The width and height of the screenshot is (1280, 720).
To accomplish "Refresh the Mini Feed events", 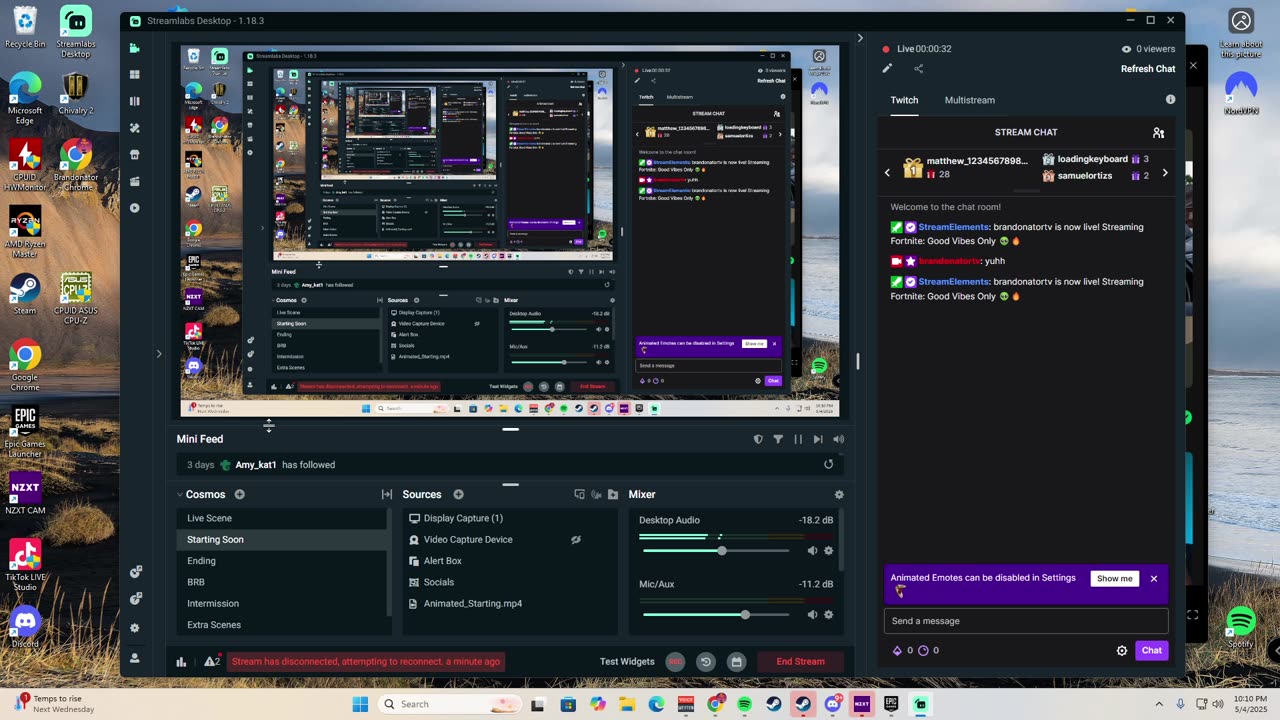I will (x=828, y=465).
